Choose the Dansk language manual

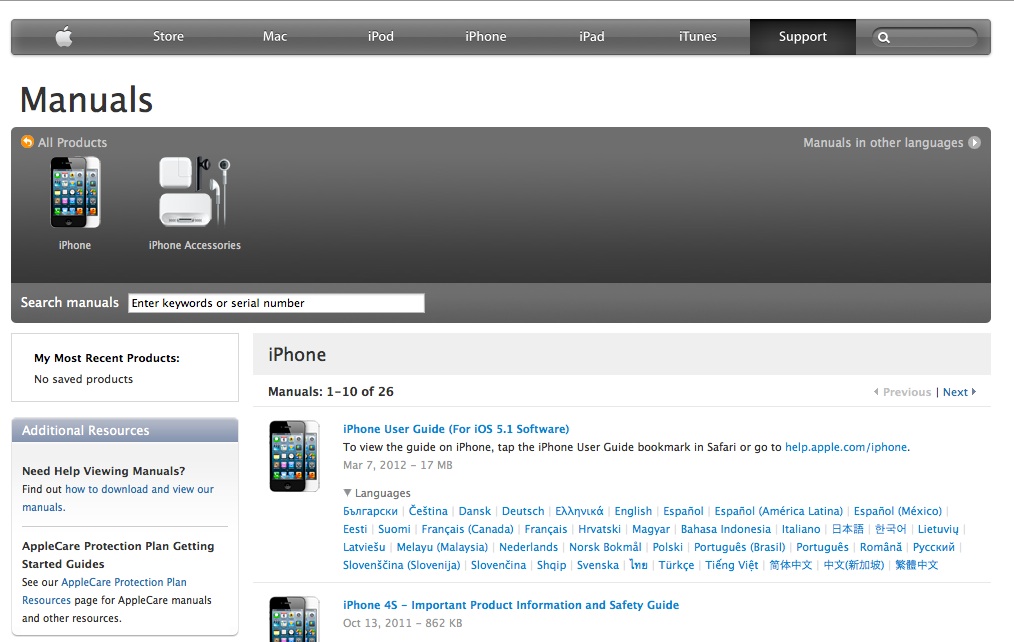(475, 511)
